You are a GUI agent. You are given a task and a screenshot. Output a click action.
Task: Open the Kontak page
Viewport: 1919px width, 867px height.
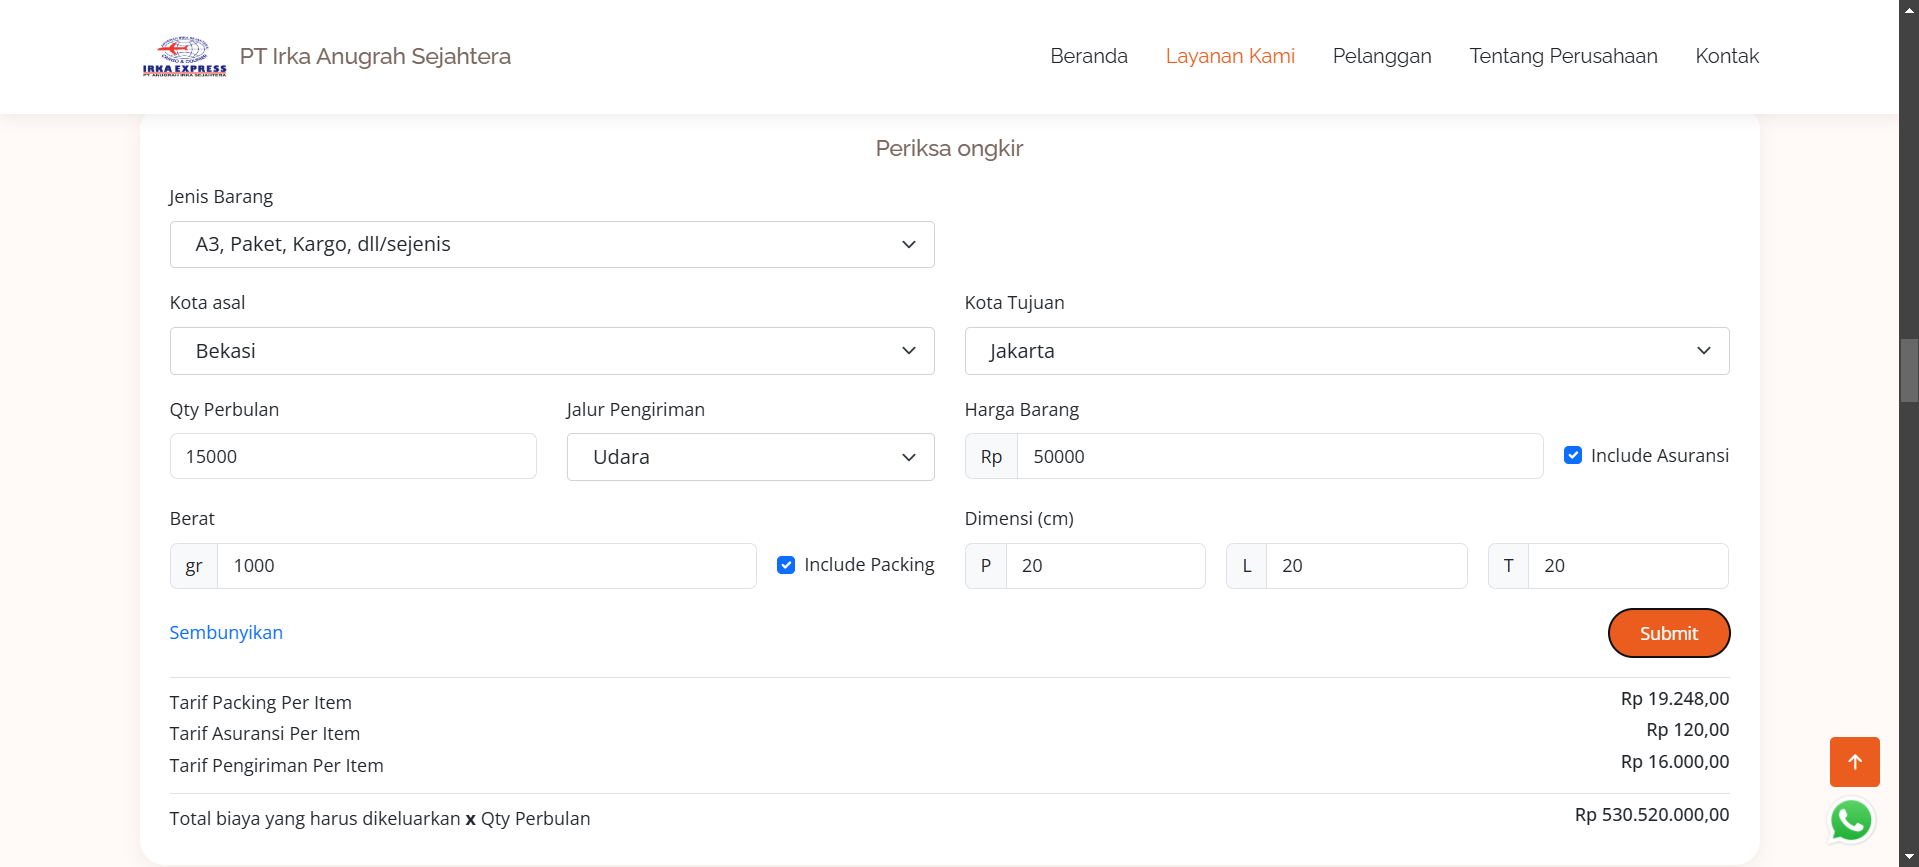[1726, 56]
